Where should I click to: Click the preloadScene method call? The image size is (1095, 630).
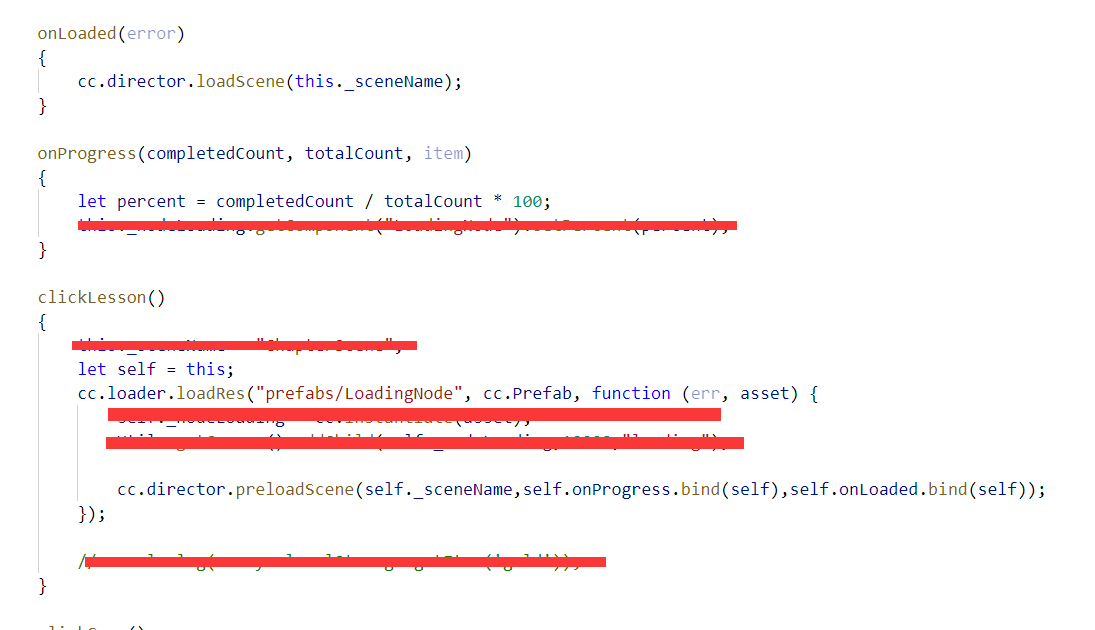point(295,490)
